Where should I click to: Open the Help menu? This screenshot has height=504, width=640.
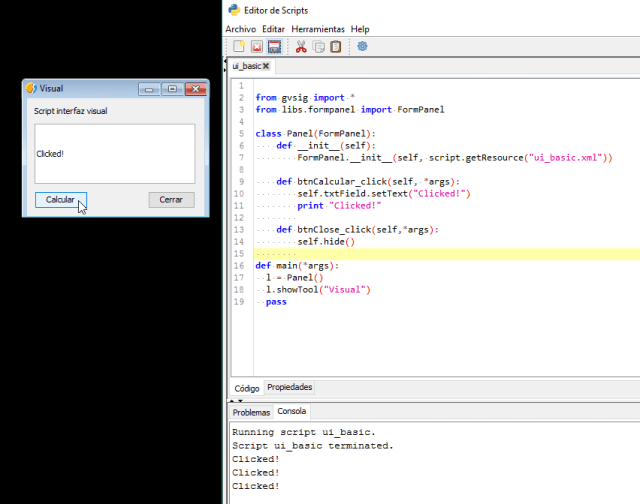(360, 29)
